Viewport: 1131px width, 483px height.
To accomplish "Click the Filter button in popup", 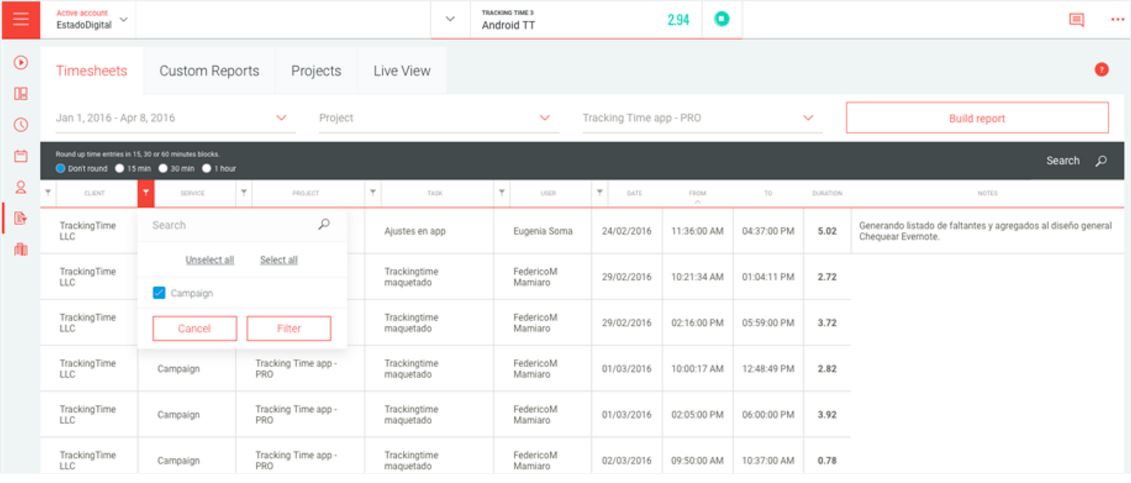I will 289,328.
